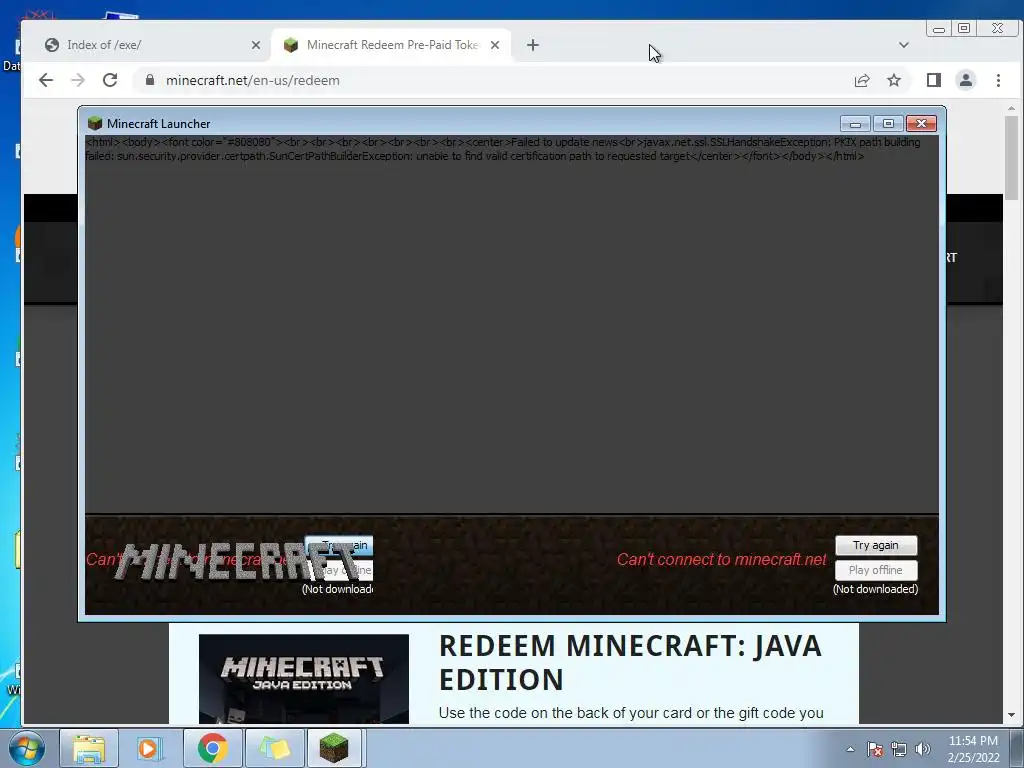
Task: Close the Minecraft Redeem Pre-Paid Token tab
Action: [x=495, y=45]
